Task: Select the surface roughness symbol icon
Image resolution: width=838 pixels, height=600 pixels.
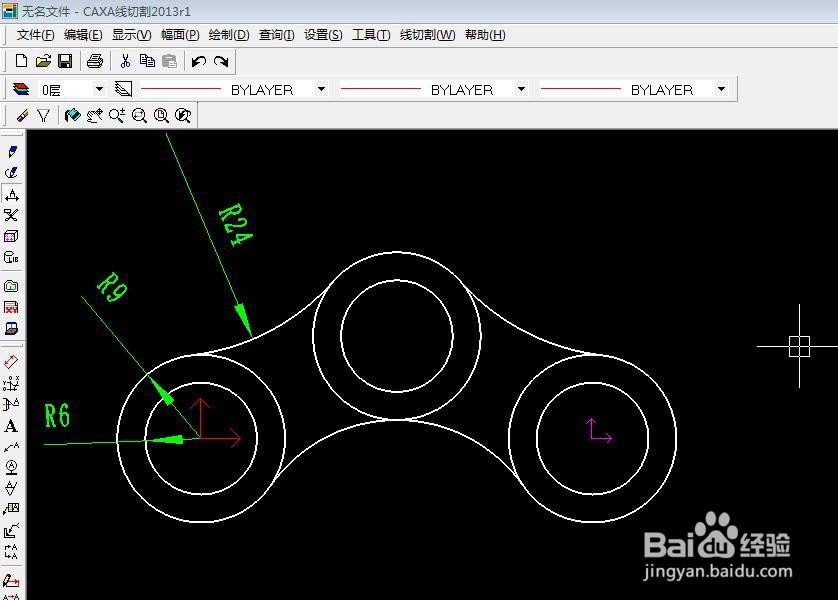Action: (11, 488)
